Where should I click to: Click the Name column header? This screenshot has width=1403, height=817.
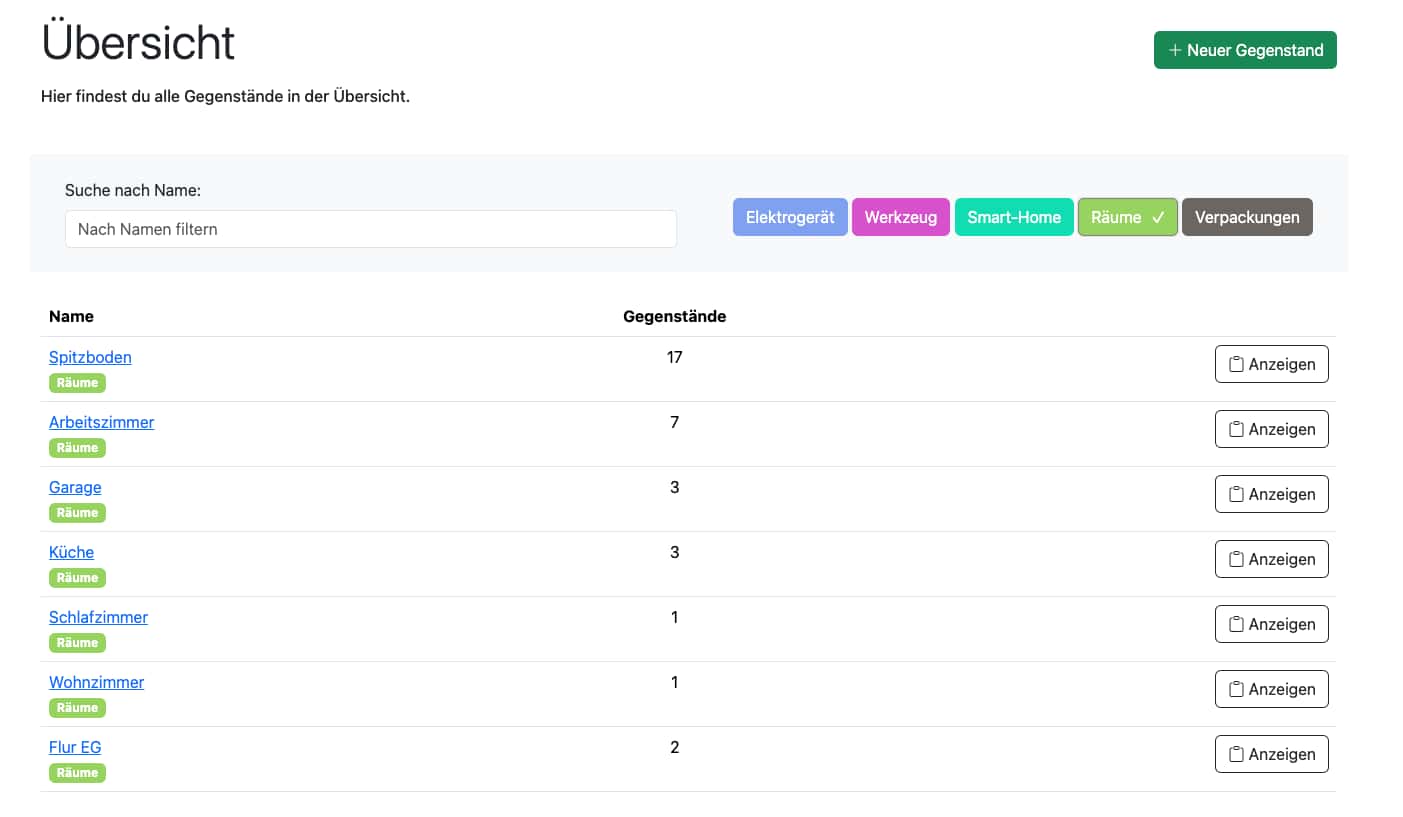(x=71, y=316)
